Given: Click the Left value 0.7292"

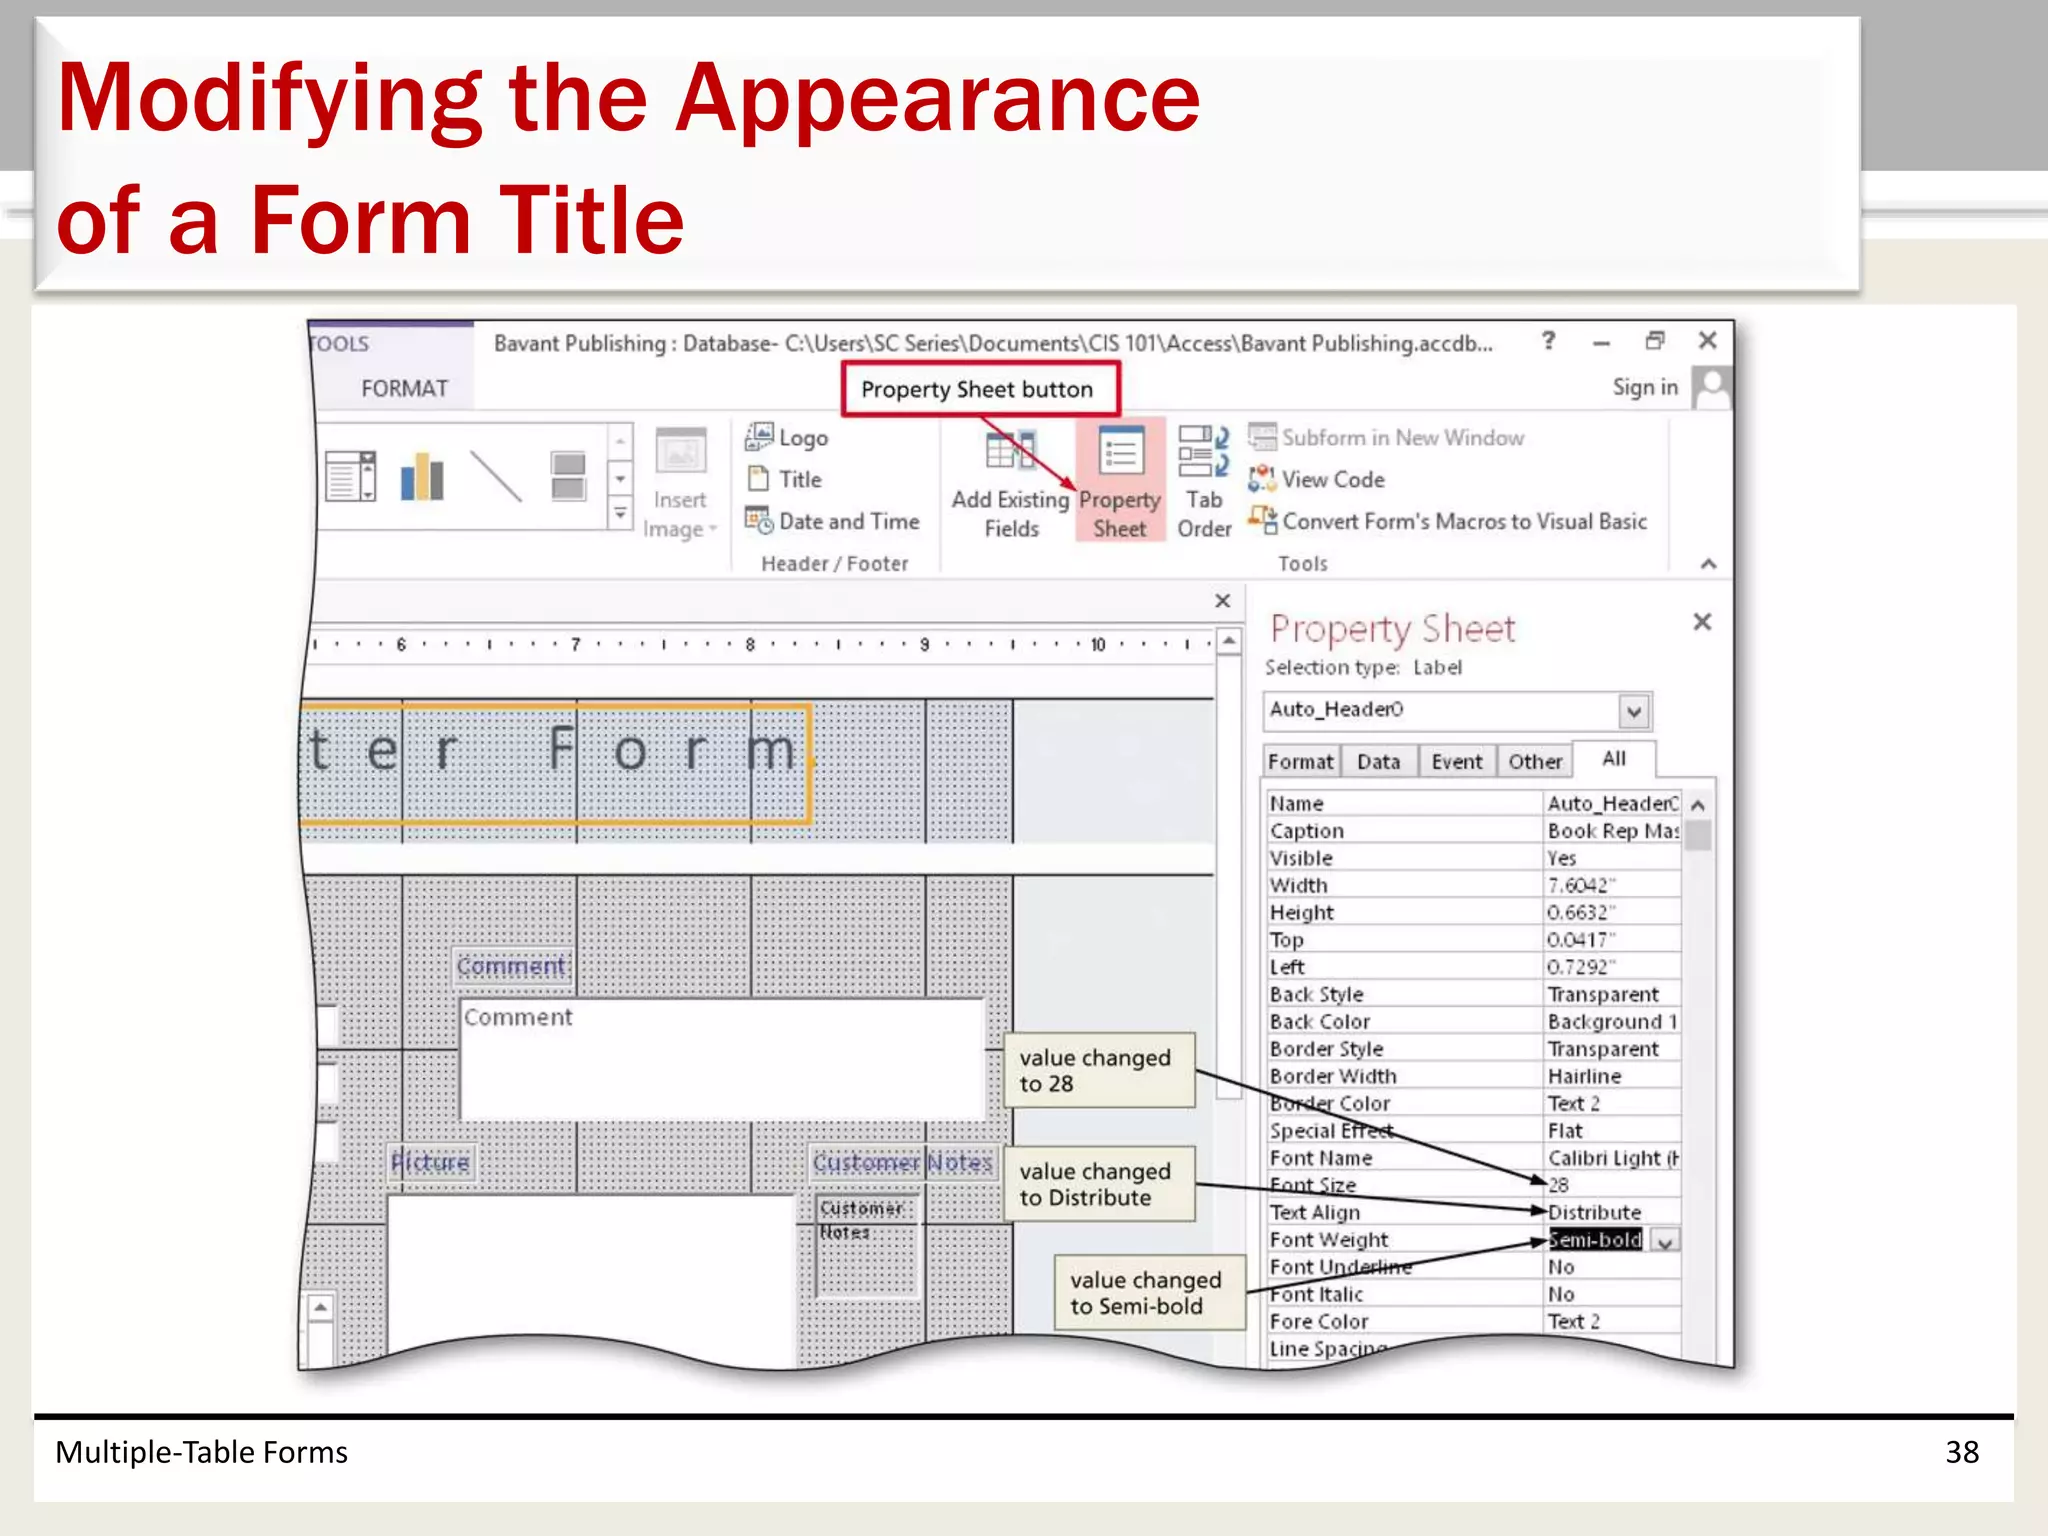Looking at the screenshot, I should (1612, 967).
